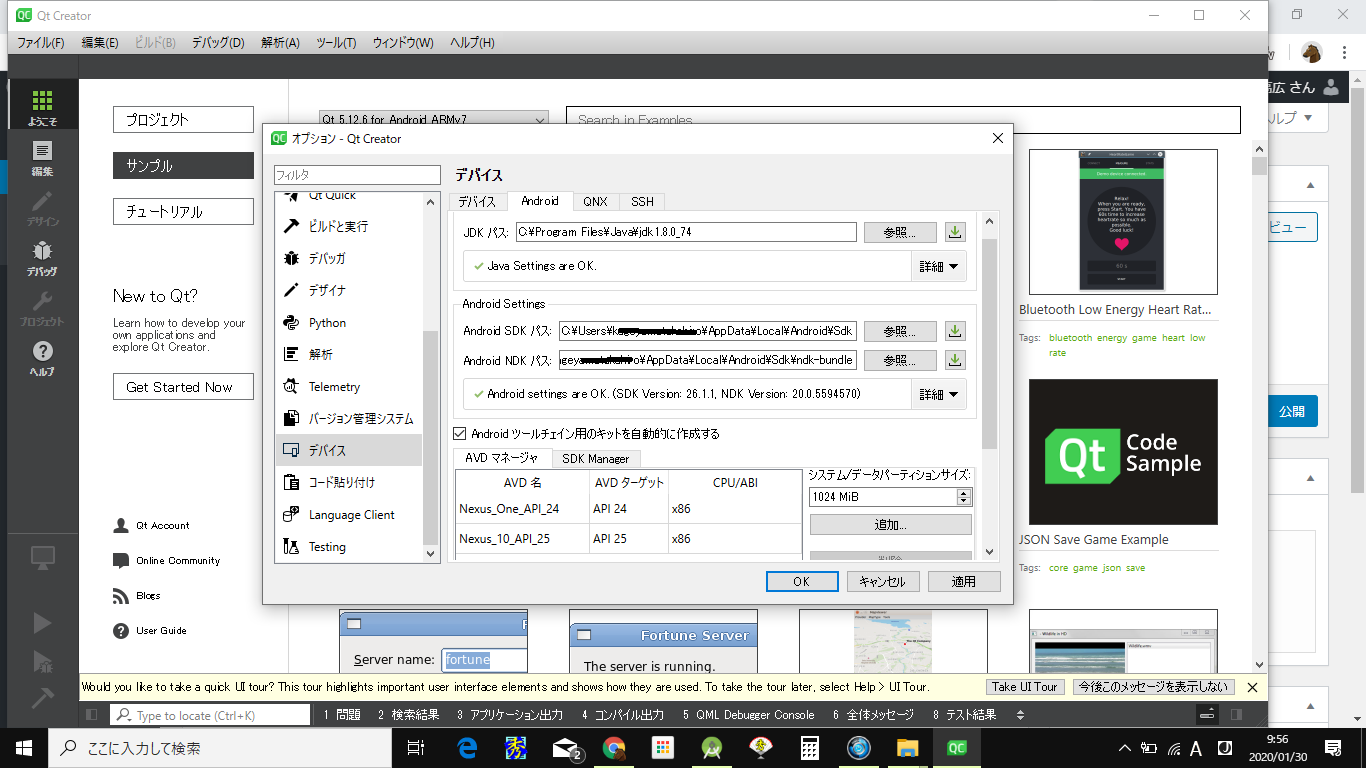Open the Welcome (ようこそ) mode
This screenshot has height=768, width=1366.
coord(42,108)
